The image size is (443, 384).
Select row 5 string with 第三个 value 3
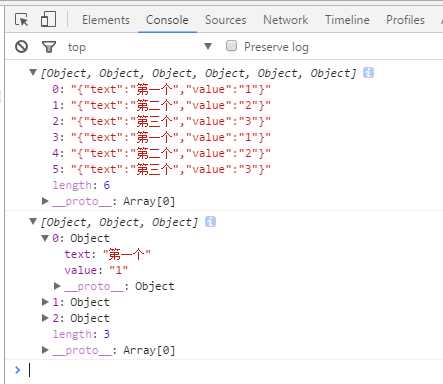161,169
